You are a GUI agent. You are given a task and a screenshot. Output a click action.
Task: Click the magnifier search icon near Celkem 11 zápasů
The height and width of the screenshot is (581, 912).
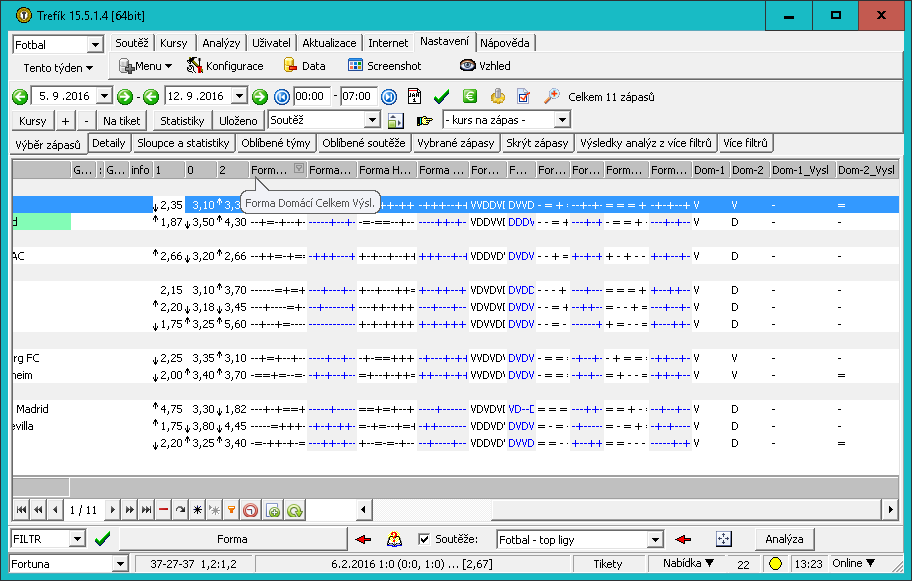tap(551, 96)
